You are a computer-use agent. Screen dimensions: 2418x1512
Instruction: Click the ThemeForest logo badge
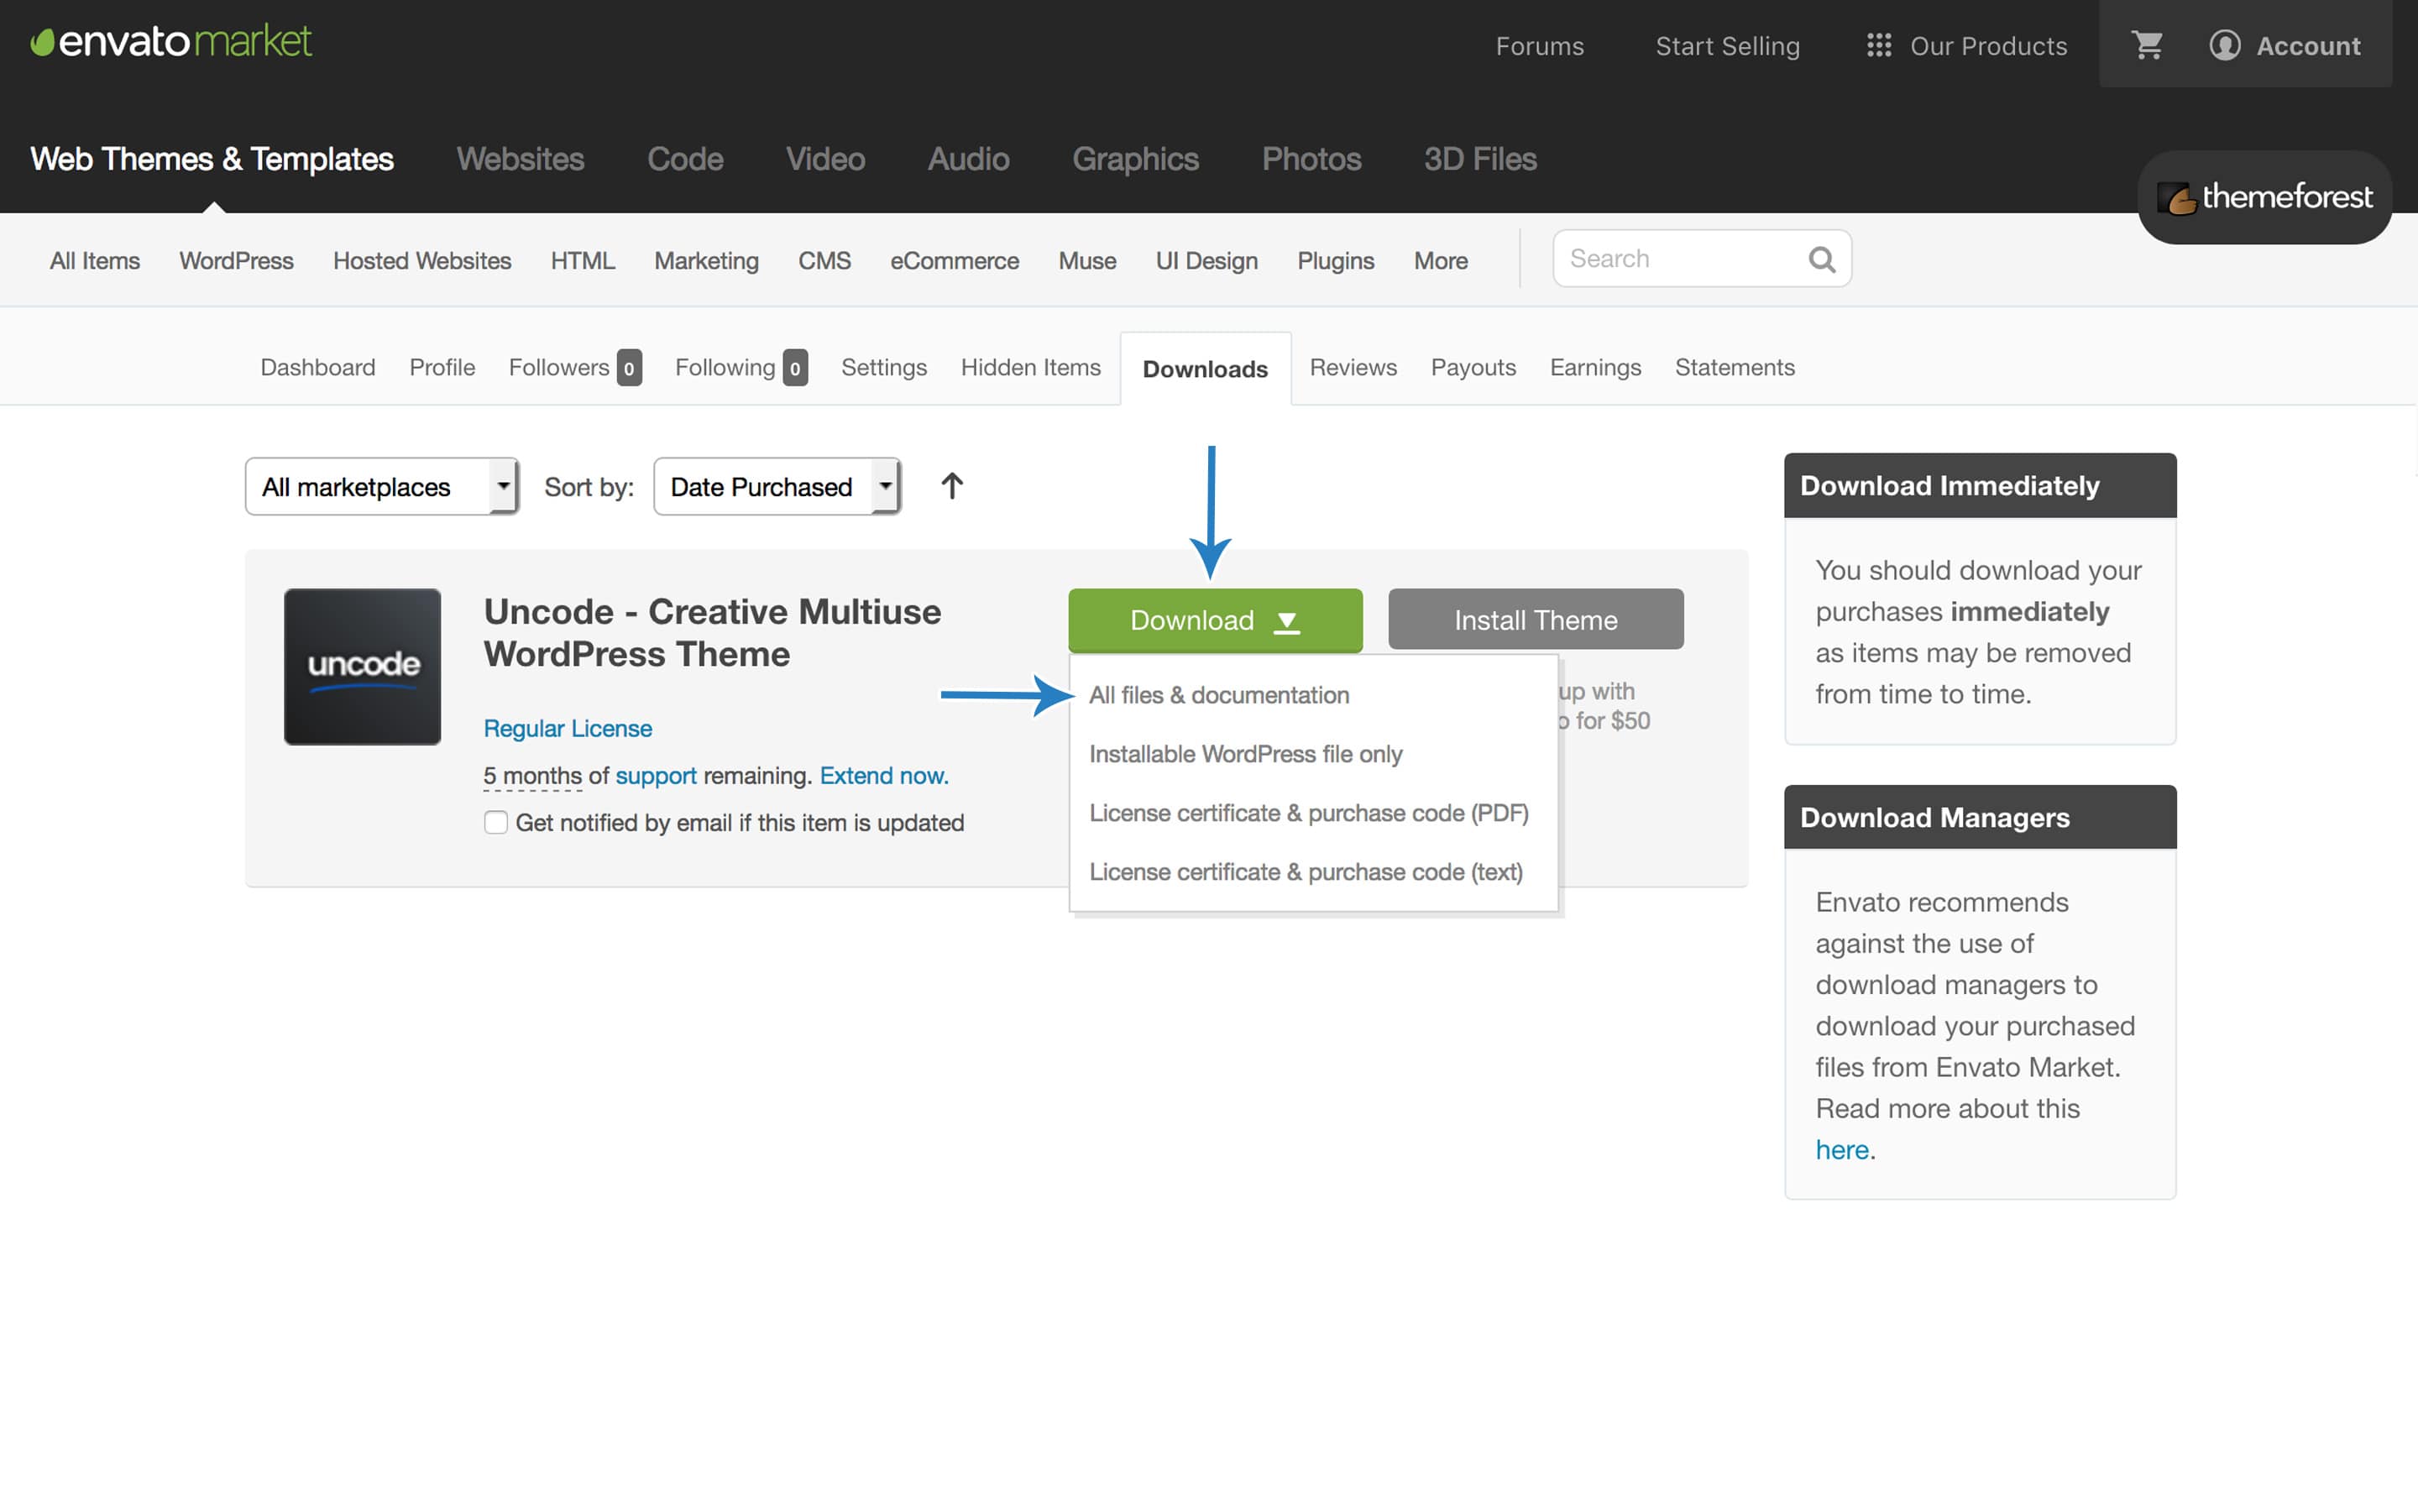pyautogui.click(x=2264, y=197)
